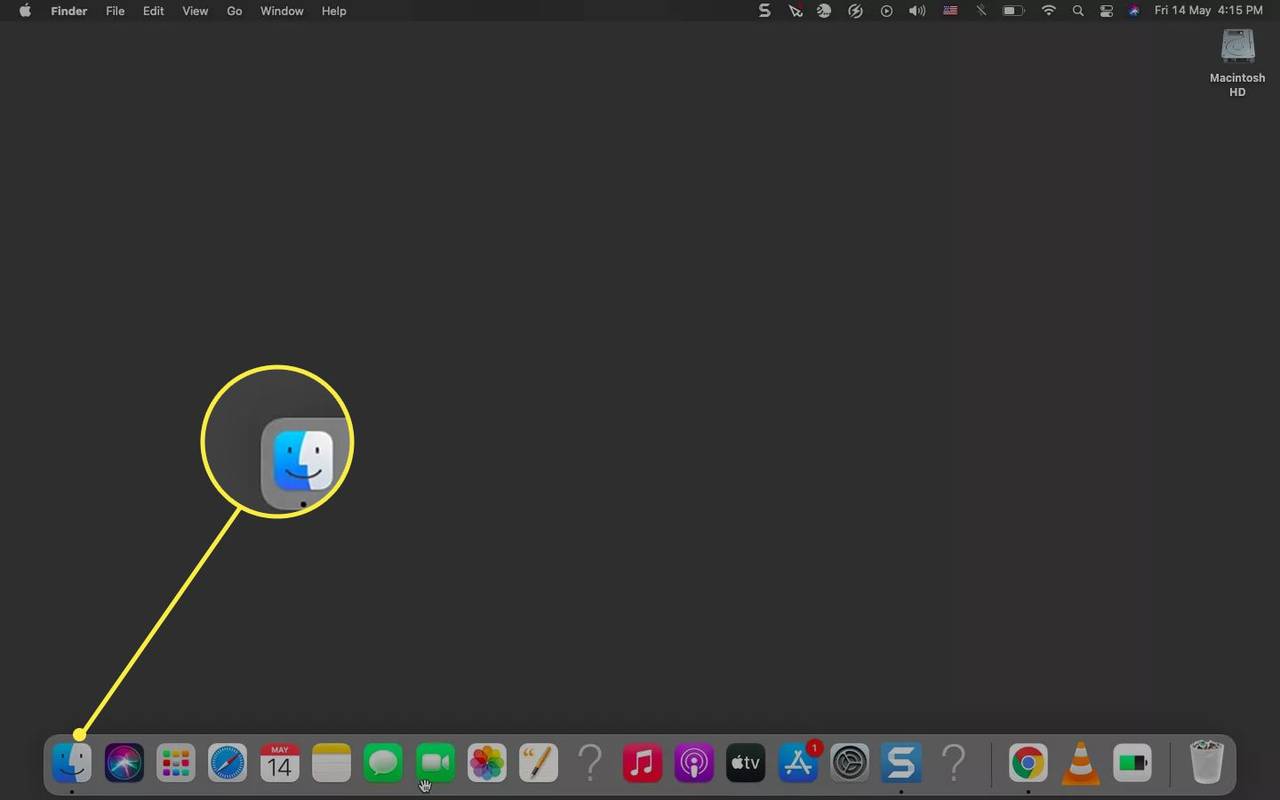Open the Help menu
The image size is (1280, 800).
click(334, 11)
